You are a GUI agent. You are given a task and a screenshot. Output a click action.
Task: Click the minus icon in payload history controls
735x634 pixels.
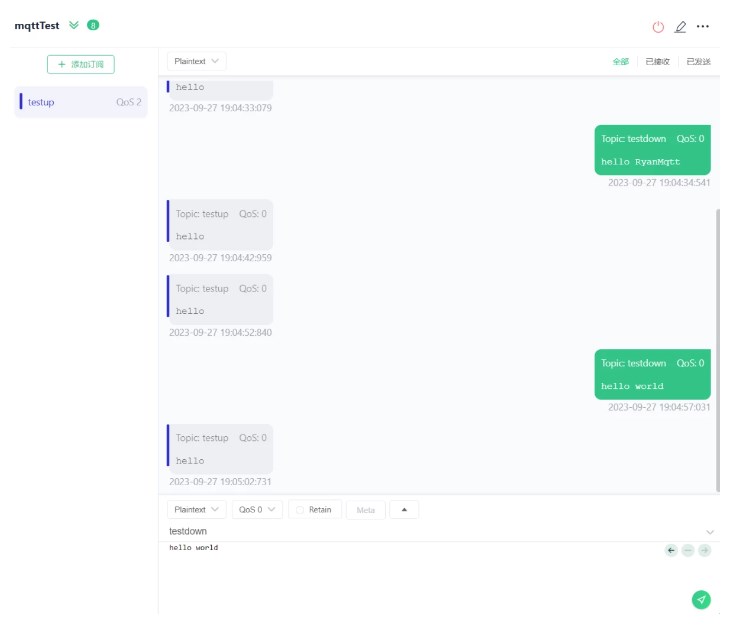pos(688,550)
